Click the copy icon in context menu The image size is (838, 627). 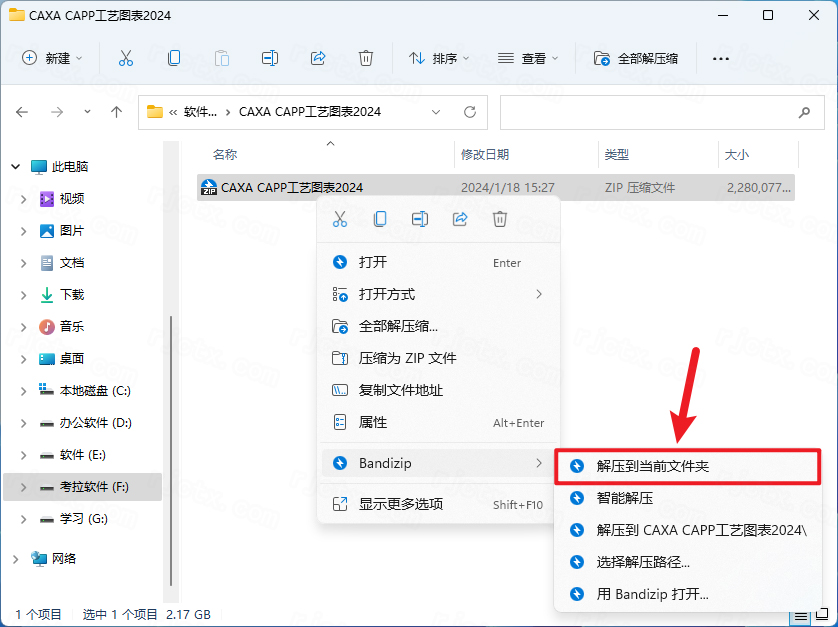380,219
